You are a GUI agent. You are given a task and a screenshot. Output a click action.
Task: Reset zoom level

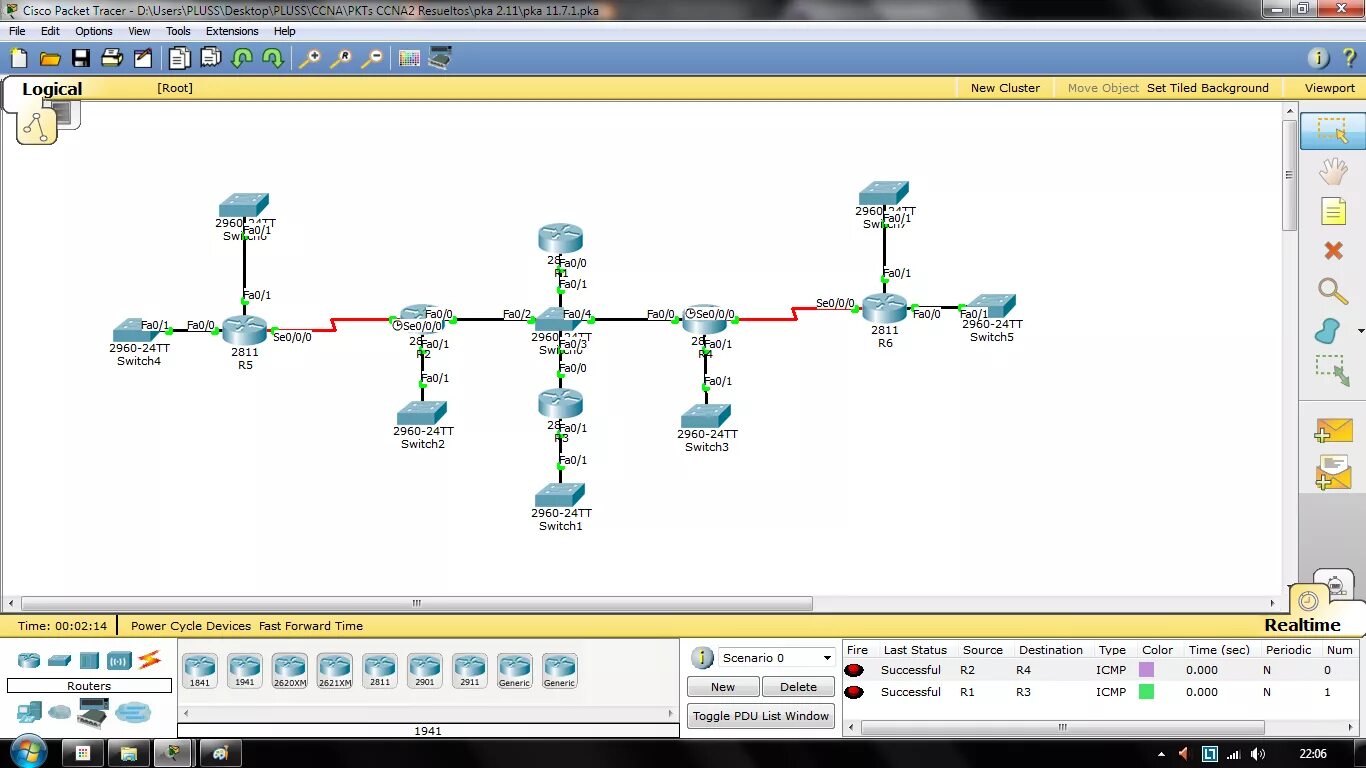coord(341,58)
